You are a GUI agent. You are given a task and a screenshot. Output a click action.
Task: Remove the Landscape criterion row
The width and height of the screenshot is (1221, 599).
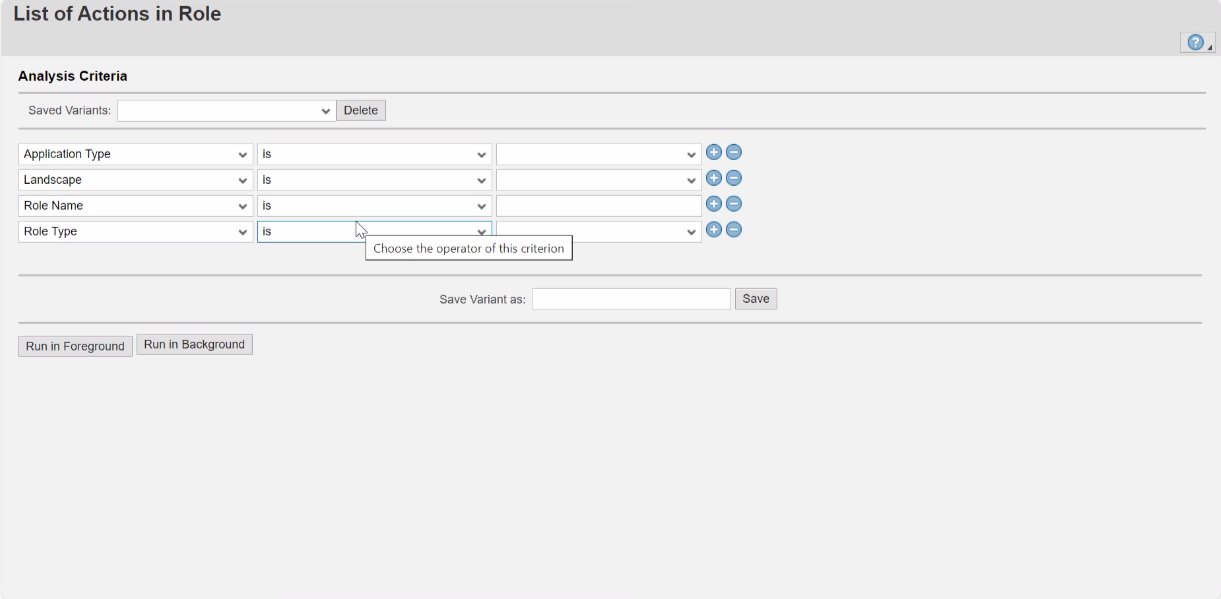tap(733, 178)
